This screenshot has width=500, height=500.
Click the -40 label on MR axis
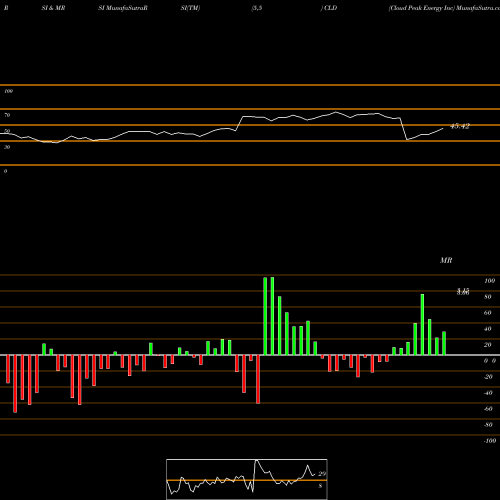[488, 393]
